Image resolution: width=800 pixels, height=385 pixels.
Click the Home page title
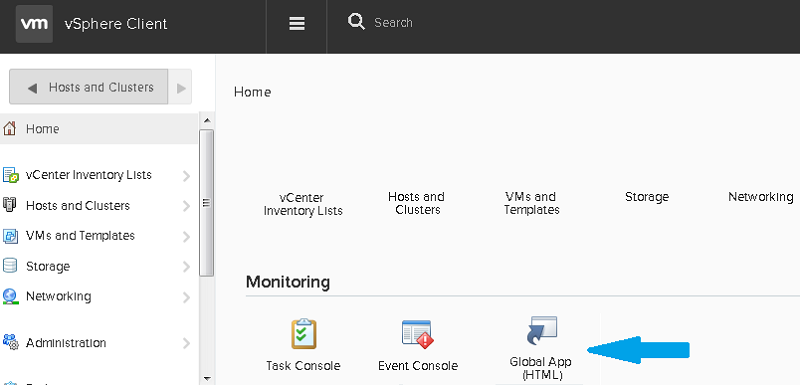252,92
